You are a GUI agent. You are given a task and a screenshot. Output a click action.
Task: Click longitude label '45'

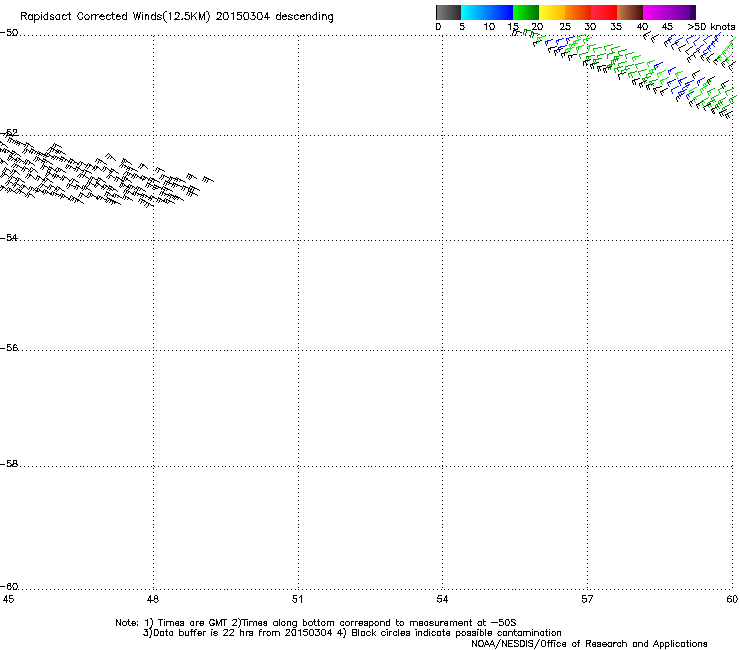(x=8, y=599)
